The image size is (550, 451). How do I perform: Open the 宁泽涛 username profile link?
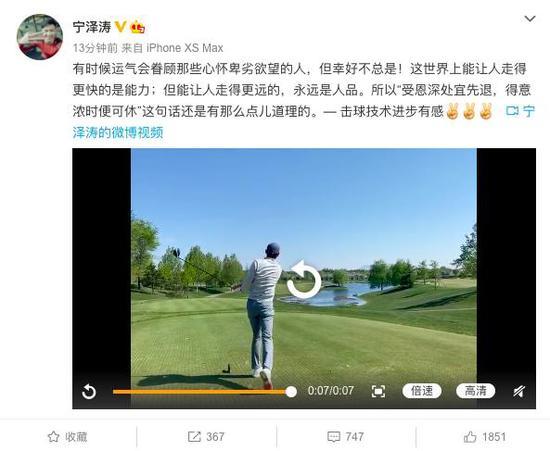coord(92,27)
